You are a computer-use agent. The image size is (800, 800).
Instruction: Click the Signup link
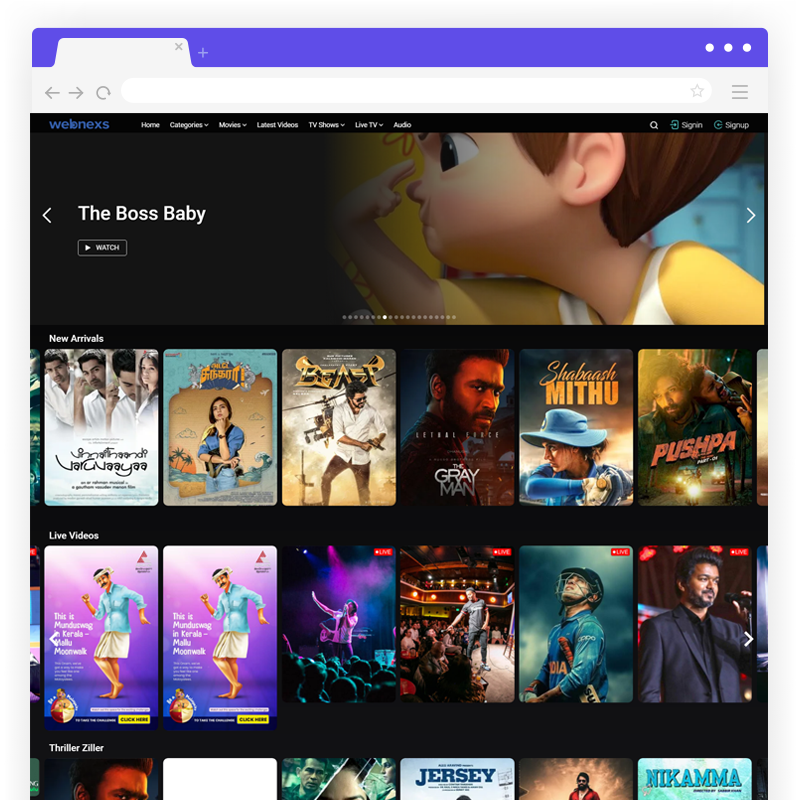(x=731, y=125)
